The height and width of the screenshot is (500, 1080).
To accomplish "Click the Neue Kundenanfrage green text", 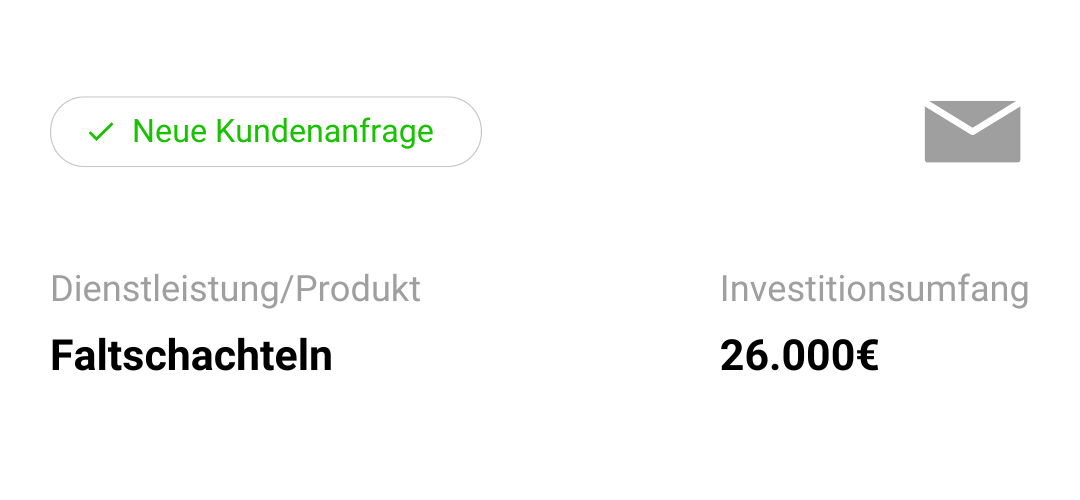I will click(x=283, y=131).
